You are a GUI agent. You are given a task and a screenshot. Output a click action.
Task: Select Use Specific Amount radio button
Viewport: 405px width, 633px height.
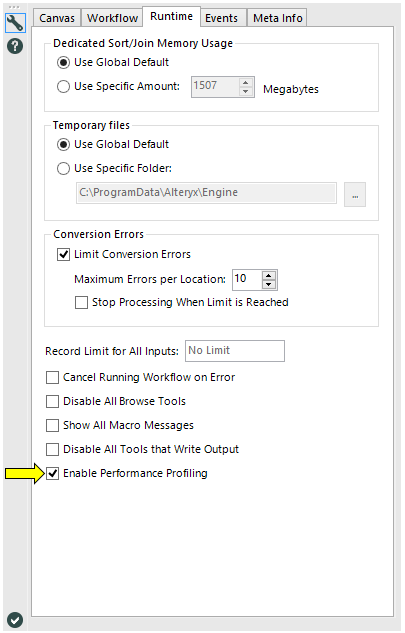[x=63, y=86]
